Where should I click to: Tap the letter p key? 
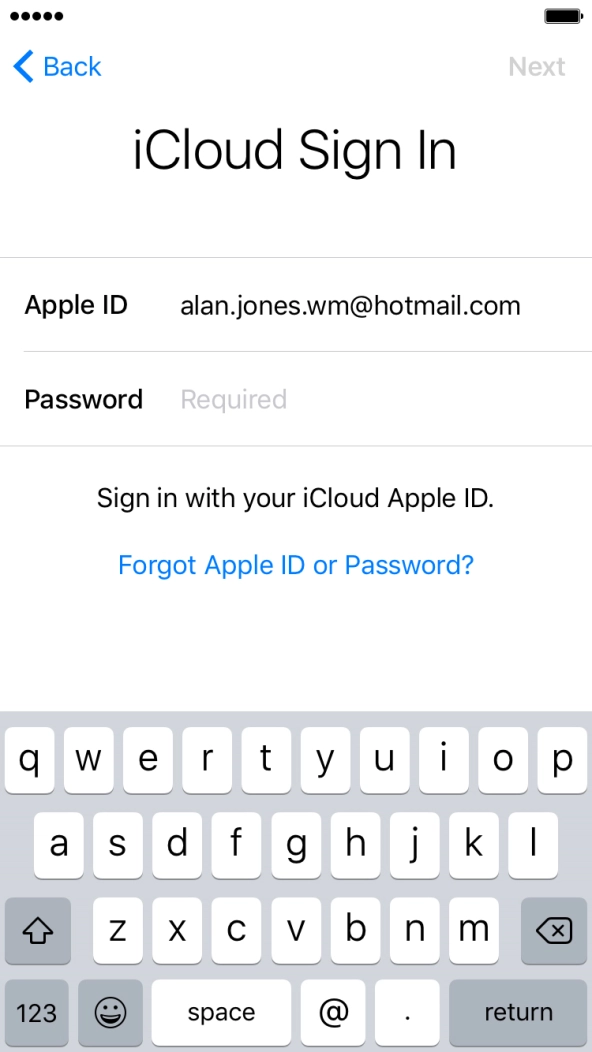click(x=562, y=760)
